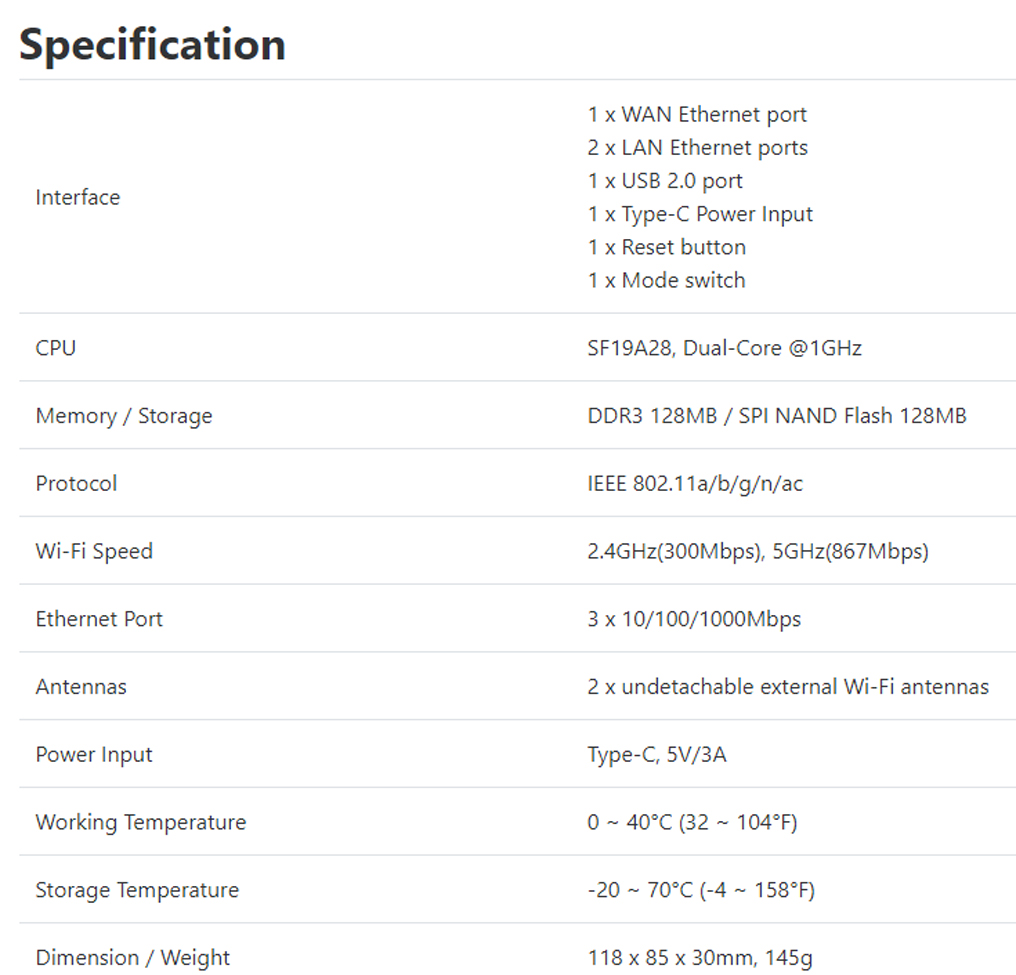Click the Protocol row label
1016x975 pixels.
point(76,483)
